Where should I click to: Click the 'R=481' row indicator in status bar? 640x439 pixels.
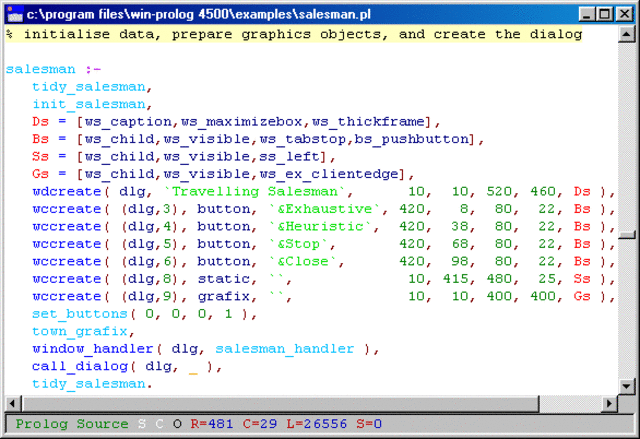tap(212, 424)
